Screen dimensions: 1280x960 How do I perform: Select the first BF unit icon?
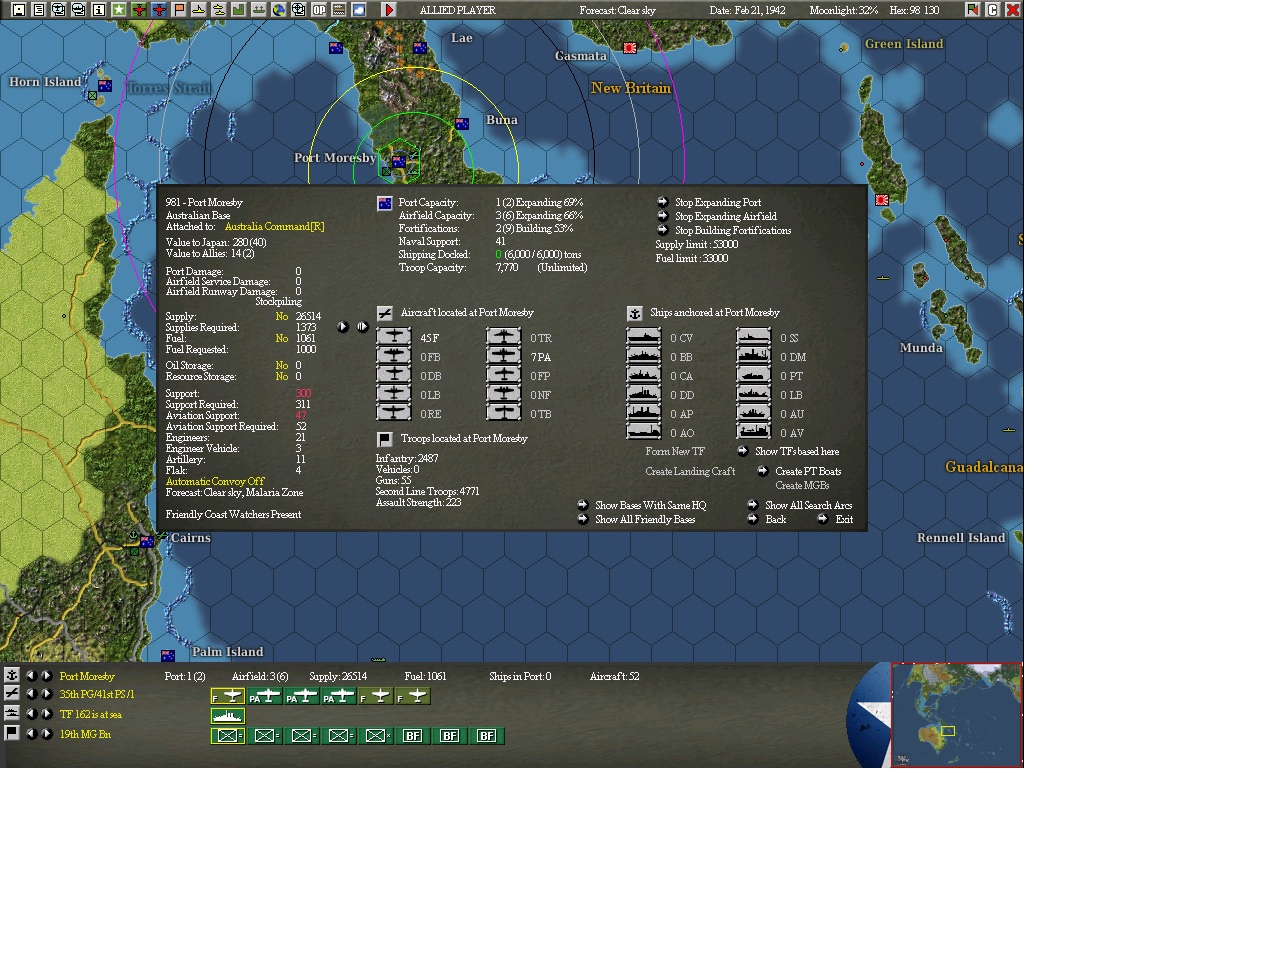tap(412, 736)
